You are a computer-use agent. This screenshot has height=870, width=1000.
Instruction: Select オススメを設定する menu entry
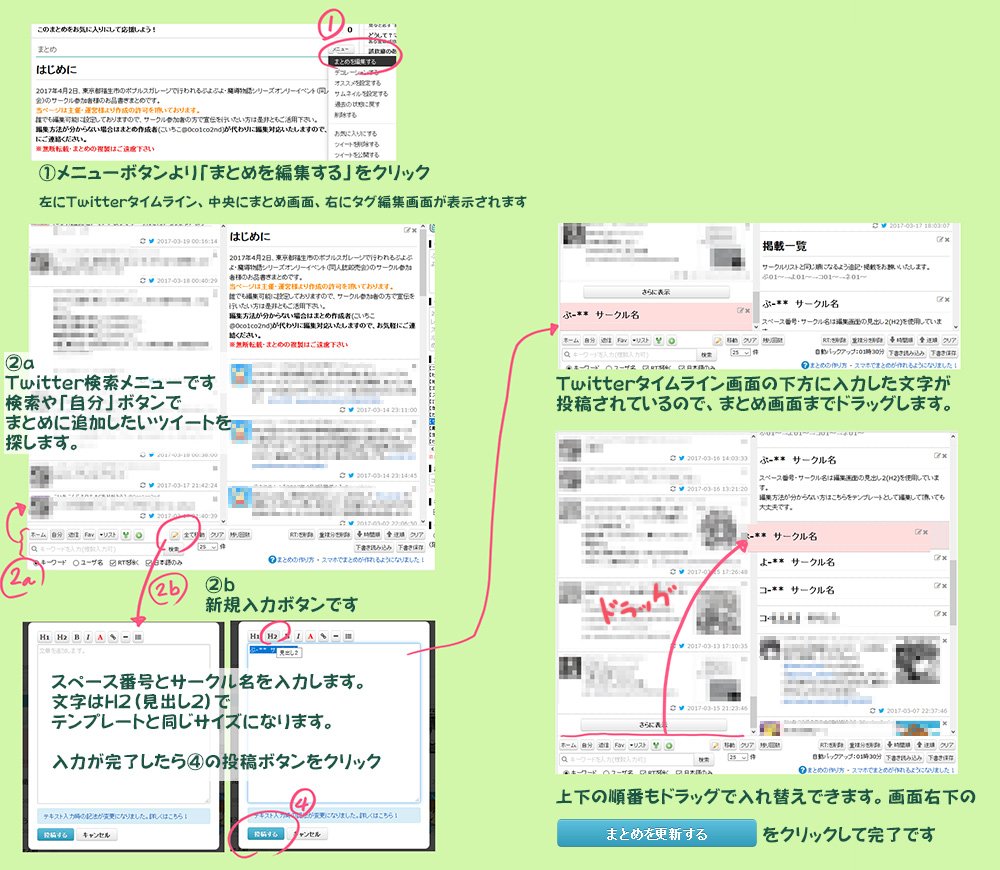[x=358, y=83]
